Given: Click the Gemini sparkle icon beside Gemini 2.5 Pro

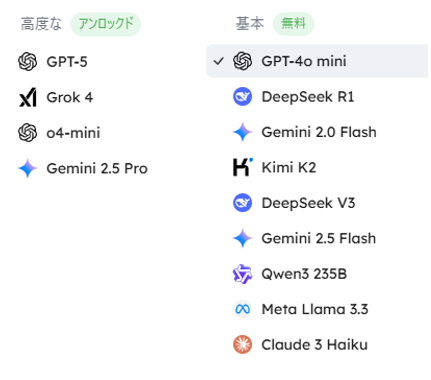Looking at the screenshot, I should [x=27, y=168].
